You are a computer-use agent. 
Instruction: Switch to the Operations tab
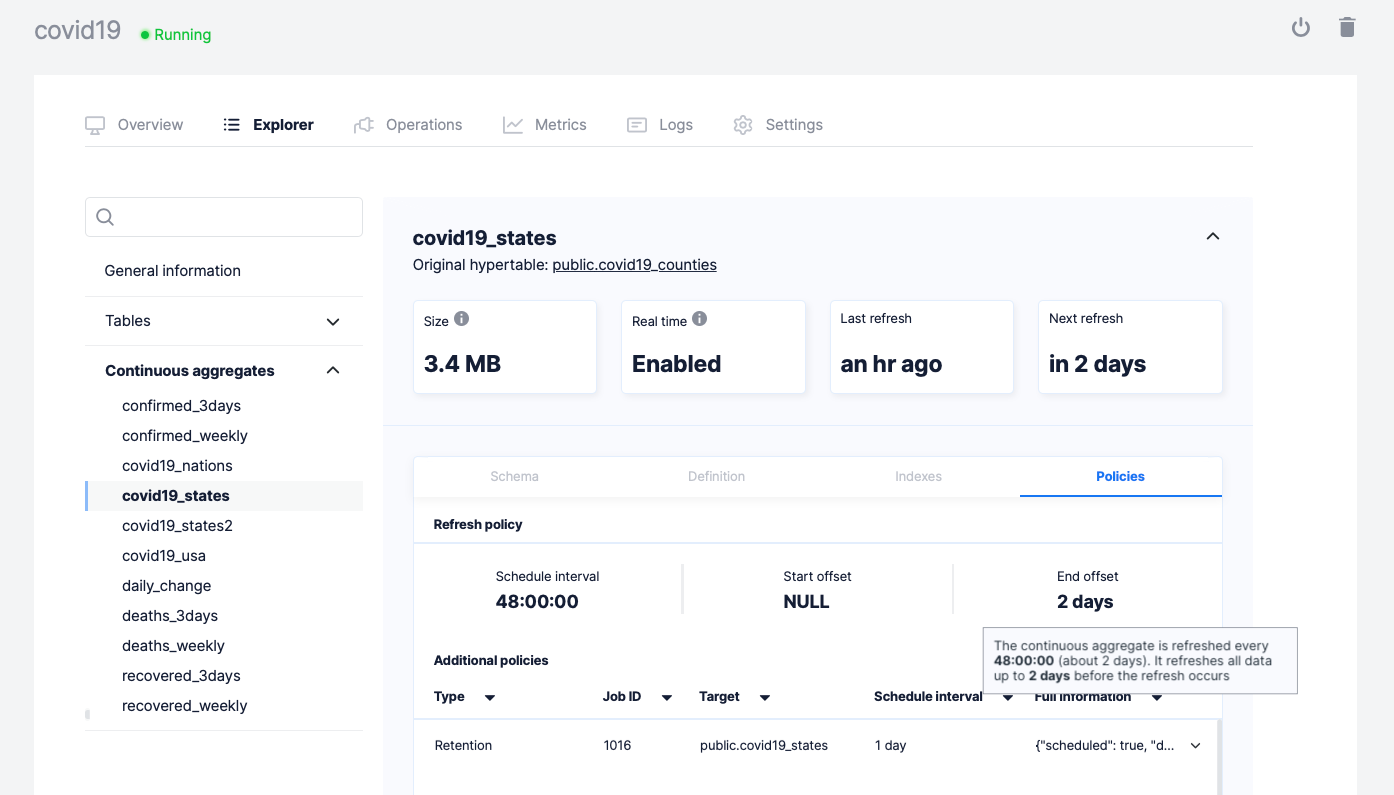coord(408,125)
